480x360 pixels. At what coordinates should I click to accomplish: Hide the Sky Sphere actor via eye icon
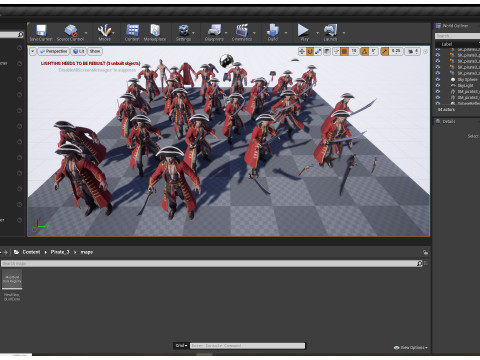pos(438,79)
